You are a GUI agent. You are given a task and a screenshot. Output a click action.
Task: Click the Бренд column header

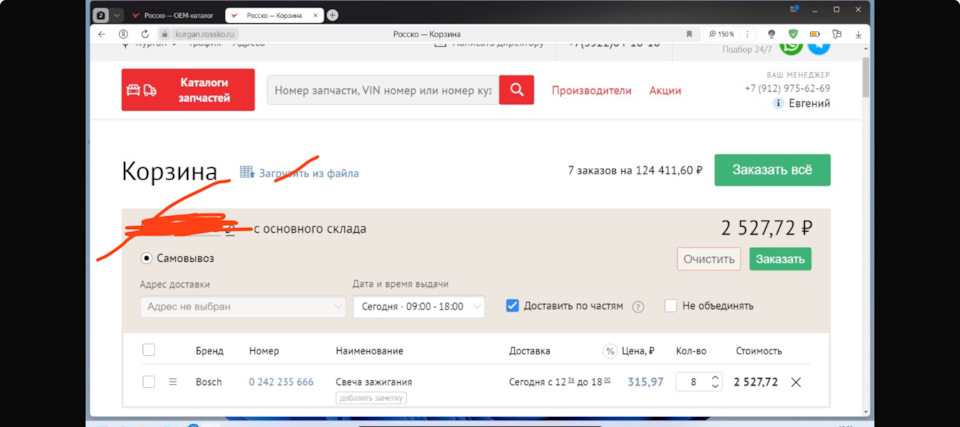[209, 351]
